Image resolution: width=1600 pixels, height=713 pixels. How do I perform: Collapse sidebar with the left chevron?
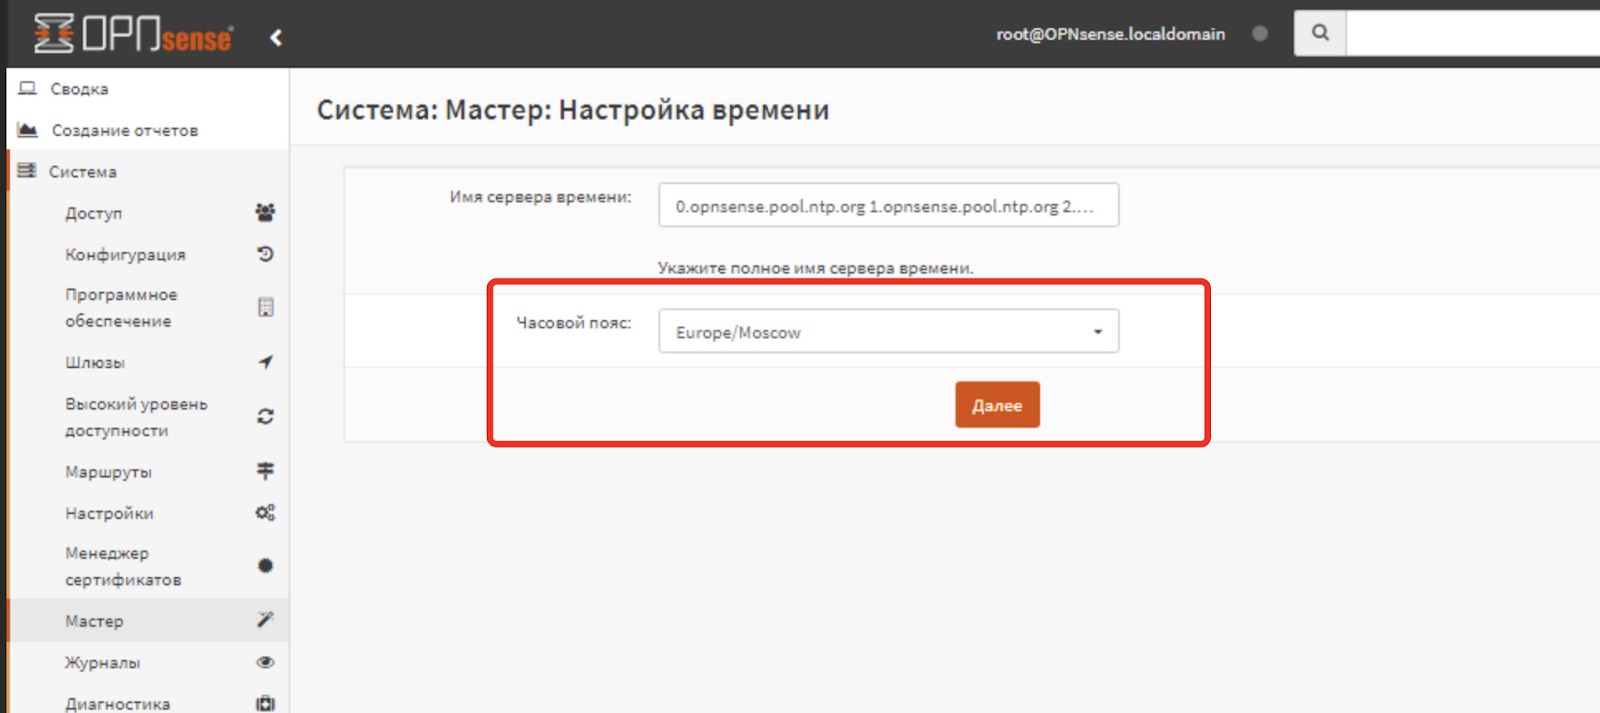(276, 38)
